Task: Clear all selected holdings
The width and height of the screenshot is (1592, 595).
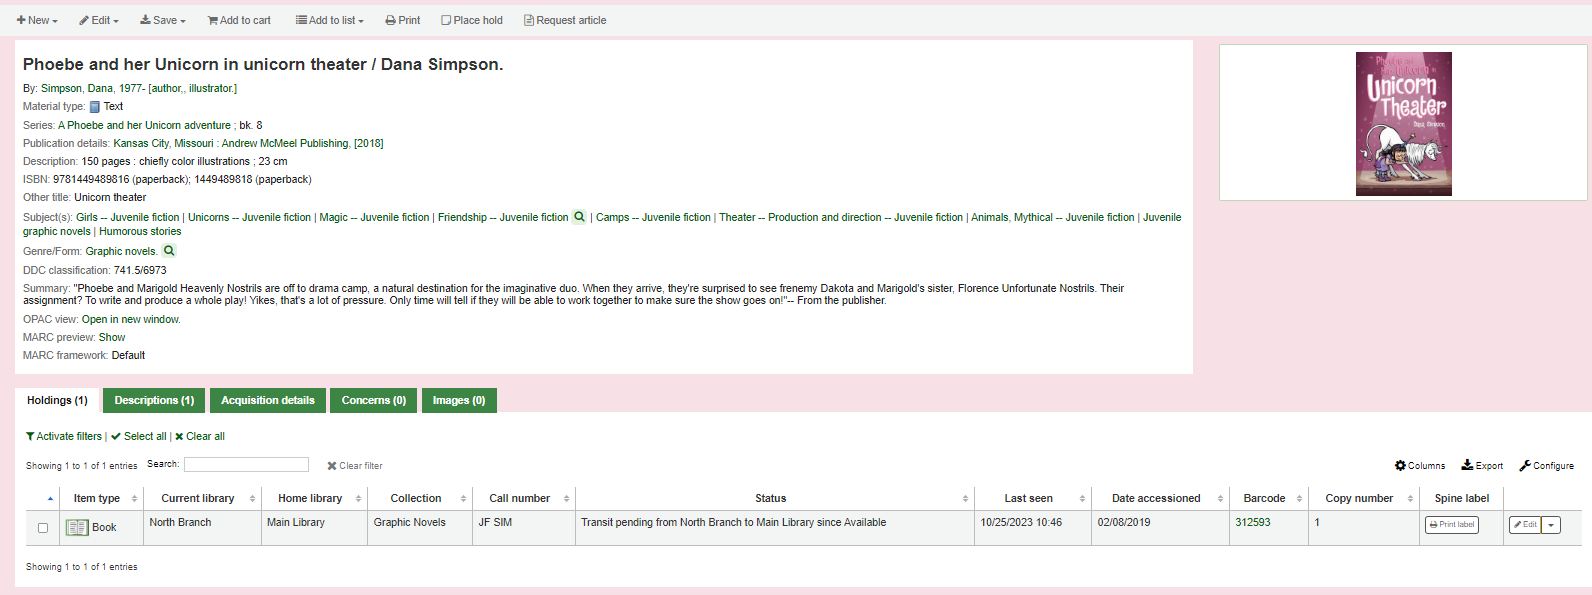Action: pyautogui.click(x=200, y=436)
